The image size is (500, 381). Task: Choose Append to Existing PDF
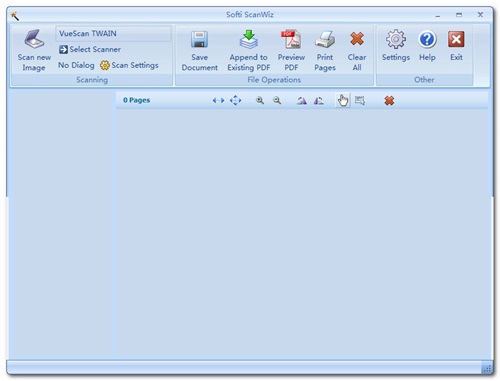tap(249, 50)
